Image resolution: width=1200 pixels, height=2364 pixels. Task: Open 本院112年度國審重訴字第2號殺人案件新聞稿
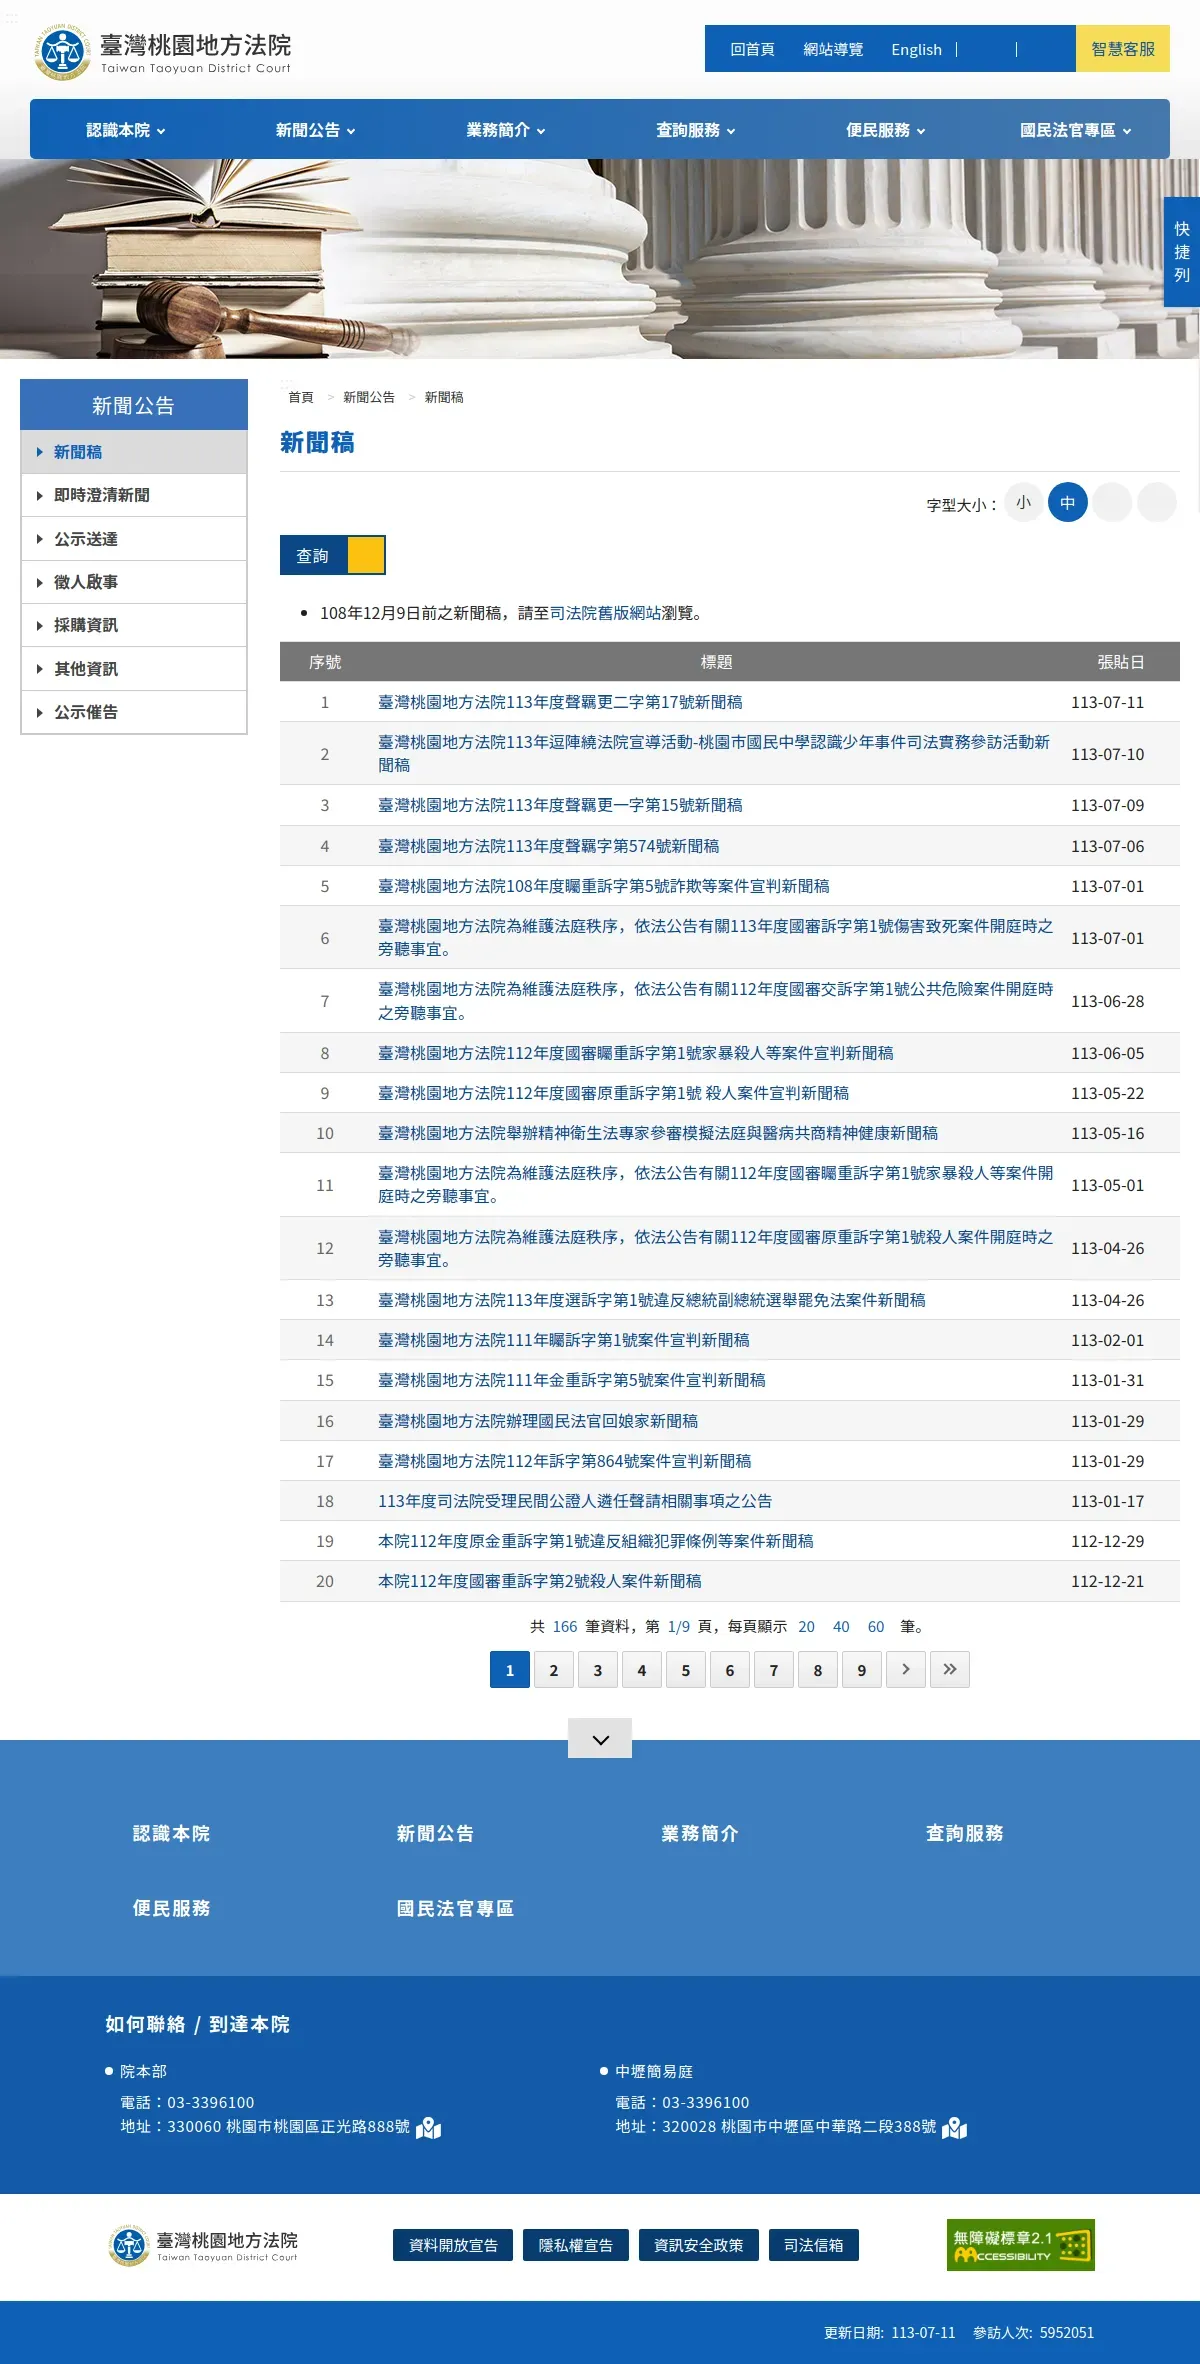[540, 1581]
